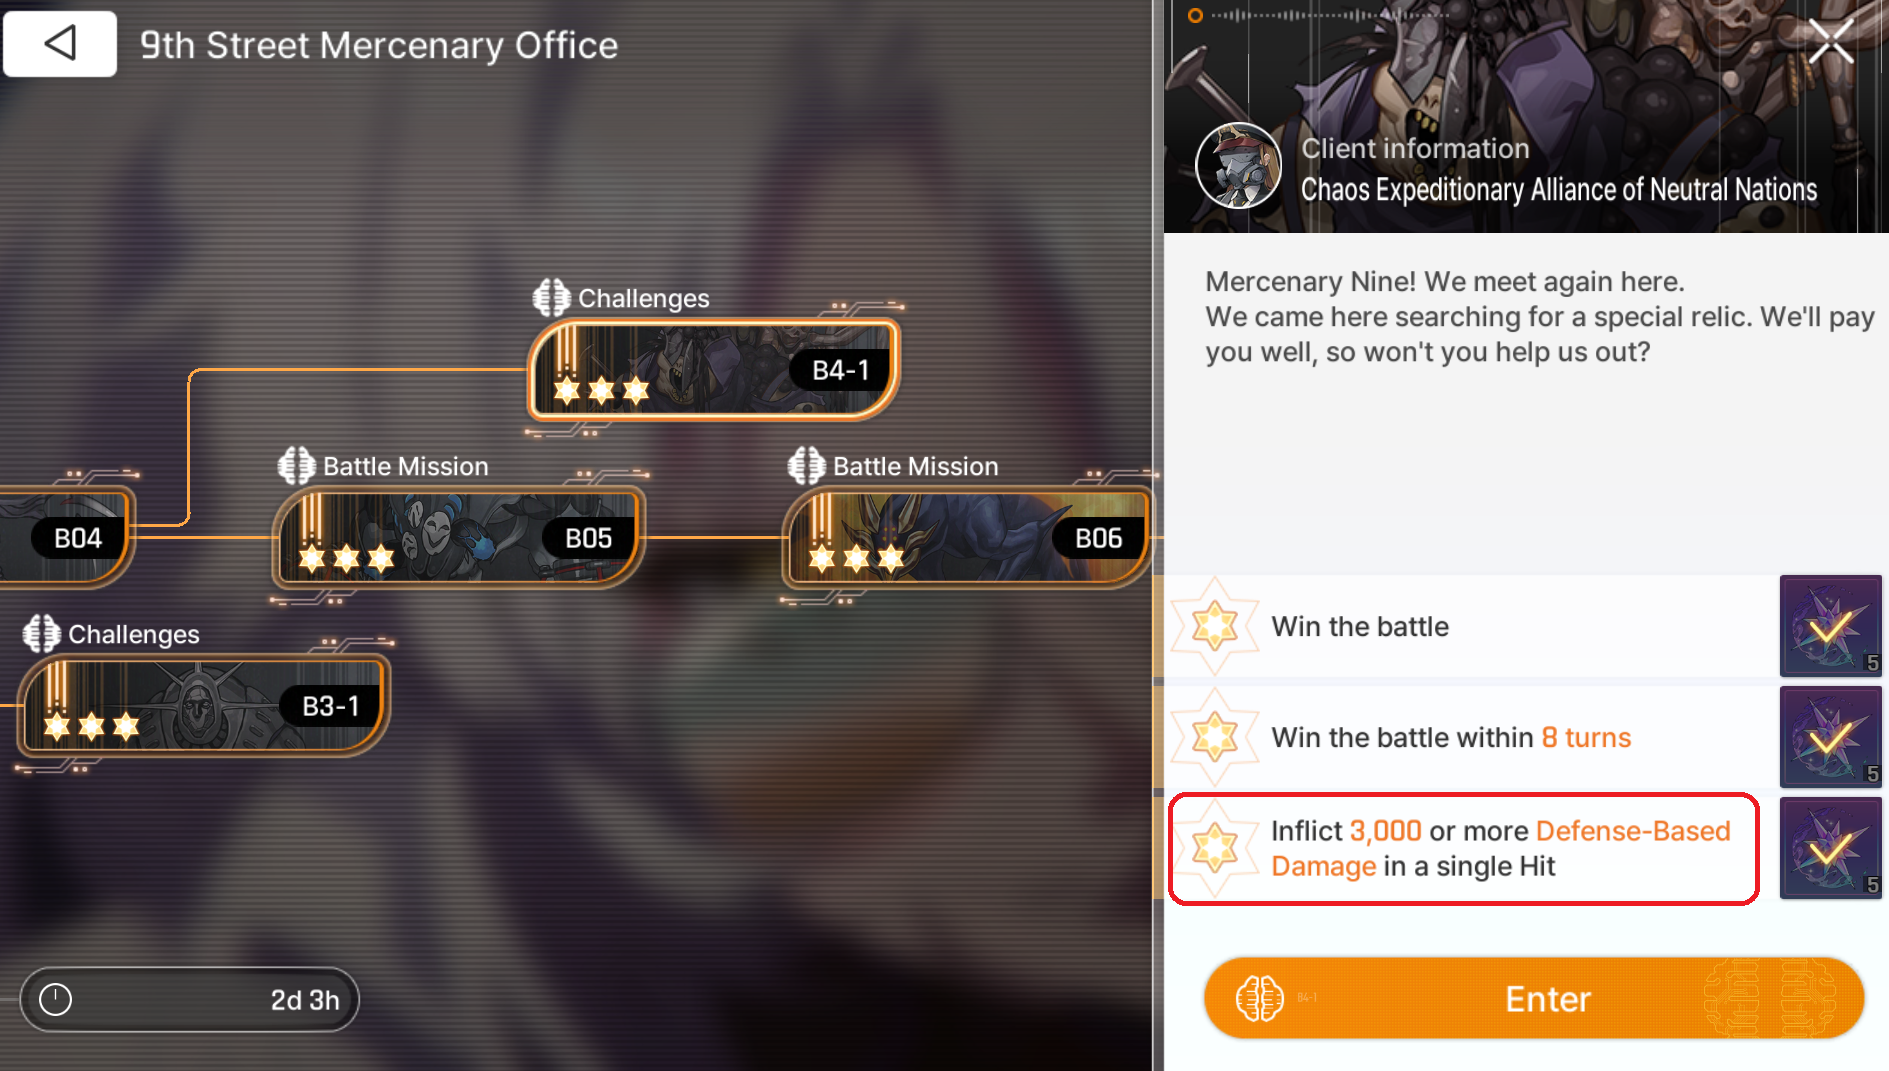Select the B3-1 challenge stage
The height and width of the screenshot is (1071, 1889).
click(204, 706)
